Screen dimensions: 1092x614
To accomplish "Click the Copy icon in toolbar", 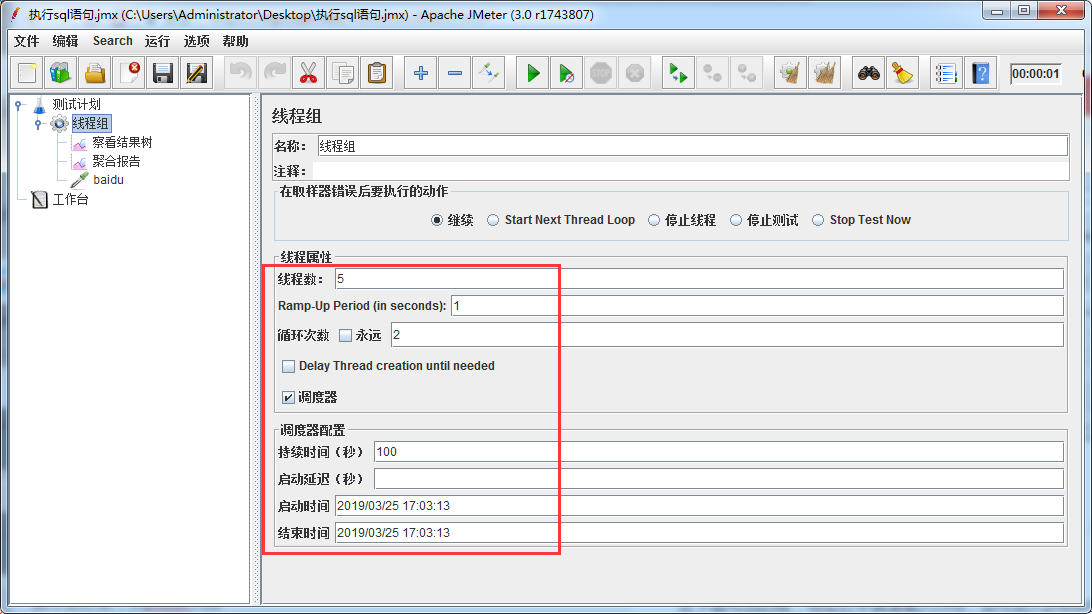I will coord(343,73).
